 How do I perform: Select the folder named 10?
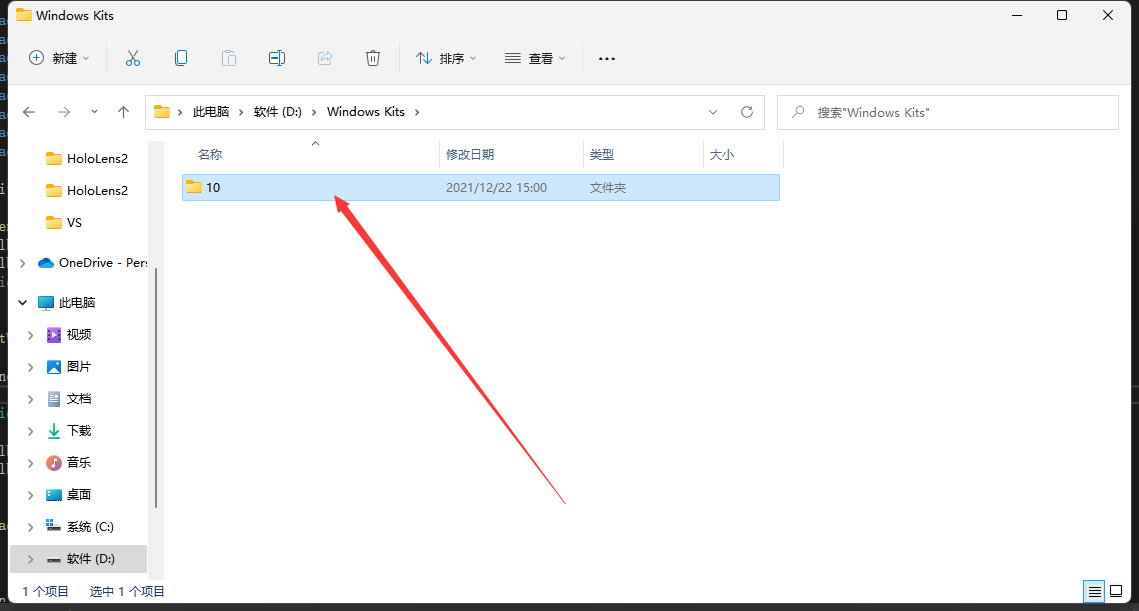point(480,187)
